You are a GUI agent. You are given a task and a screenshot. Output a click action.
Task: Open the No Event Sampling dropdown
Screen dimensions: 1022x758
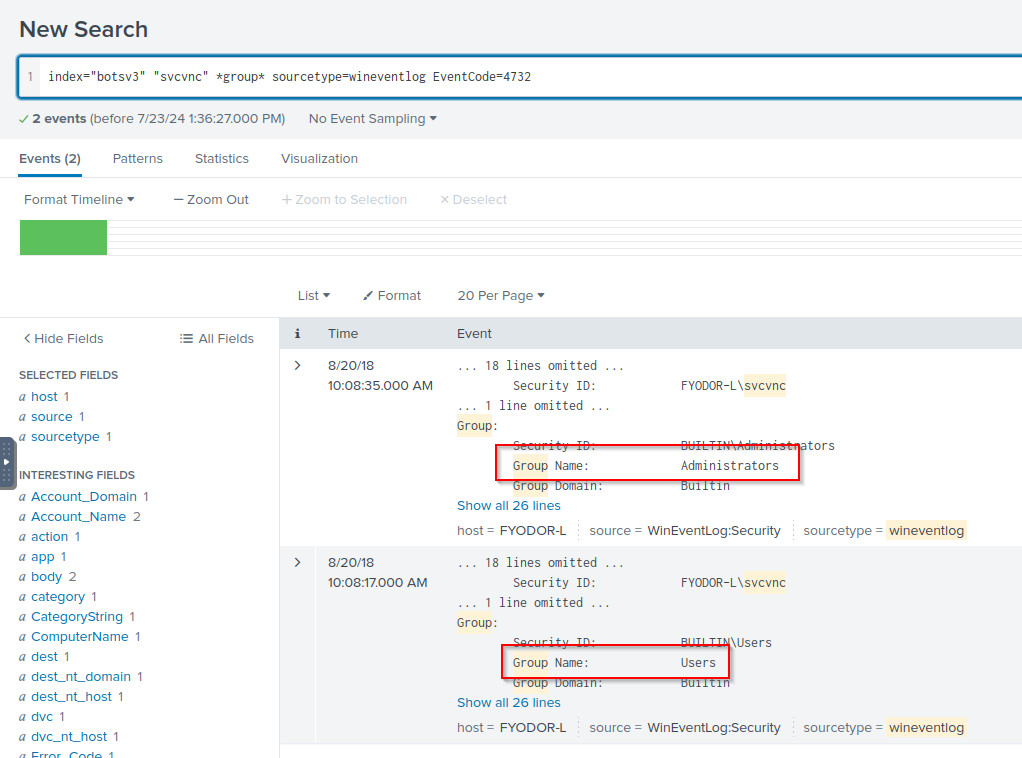click(372, 119)
